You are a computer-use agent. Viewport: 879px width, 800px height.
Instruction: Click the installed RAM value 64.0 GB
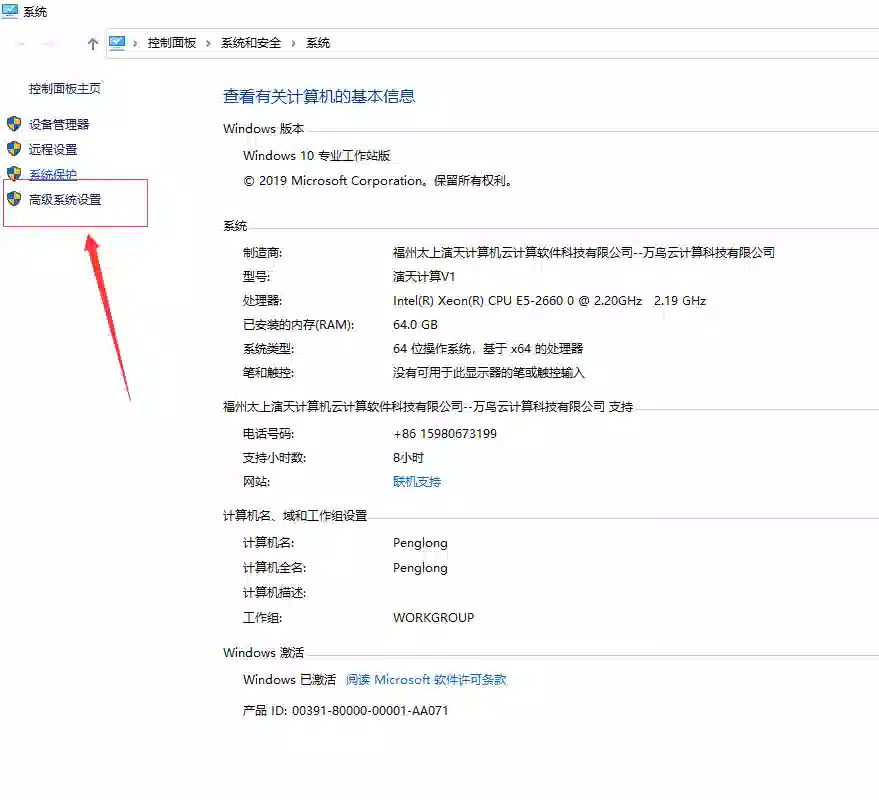coord(415,325)
